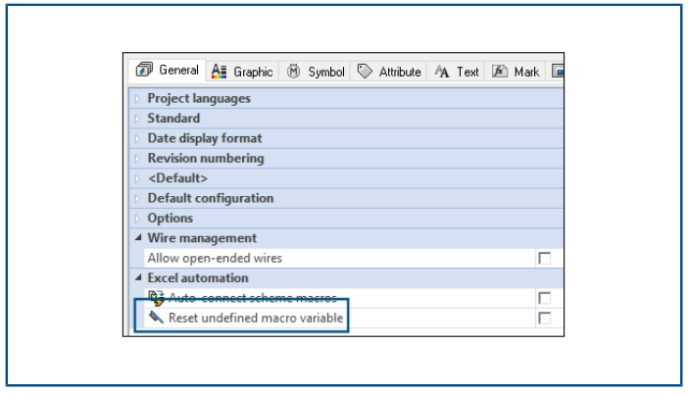Viewport: 689px width, 395px height.
Task: Switch to the Symbol tab
Action: point(315,72)
